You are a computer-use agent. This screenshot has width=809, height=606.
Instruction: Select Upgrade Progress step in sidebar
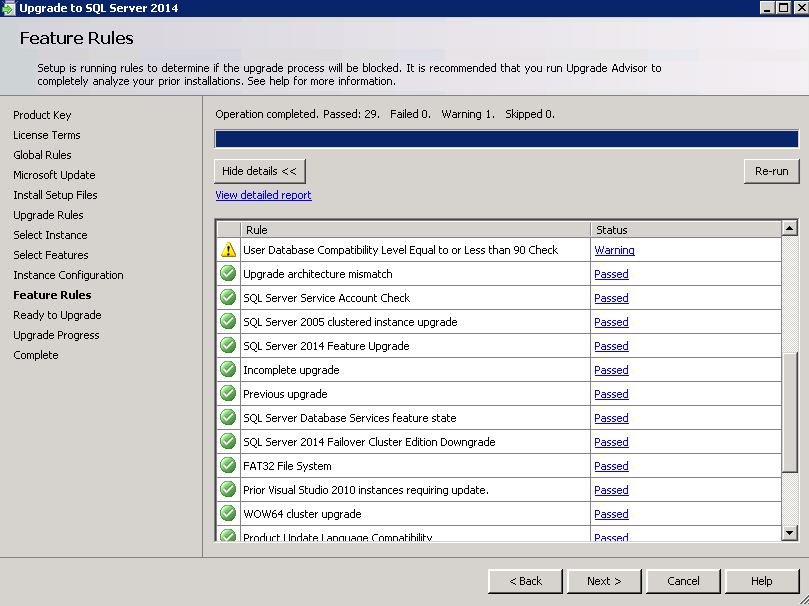[x=56, y=335]
